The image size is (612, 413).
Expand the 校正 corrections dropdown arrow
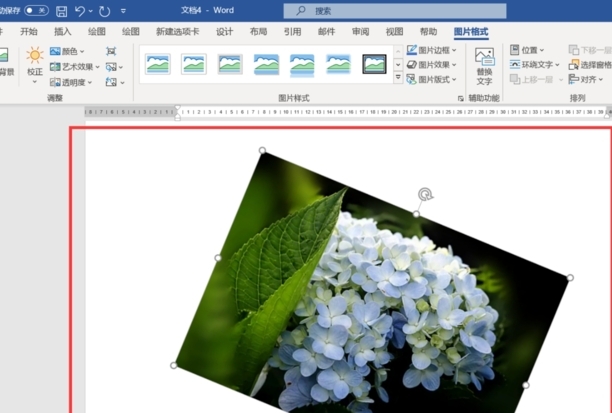[35, 82]
